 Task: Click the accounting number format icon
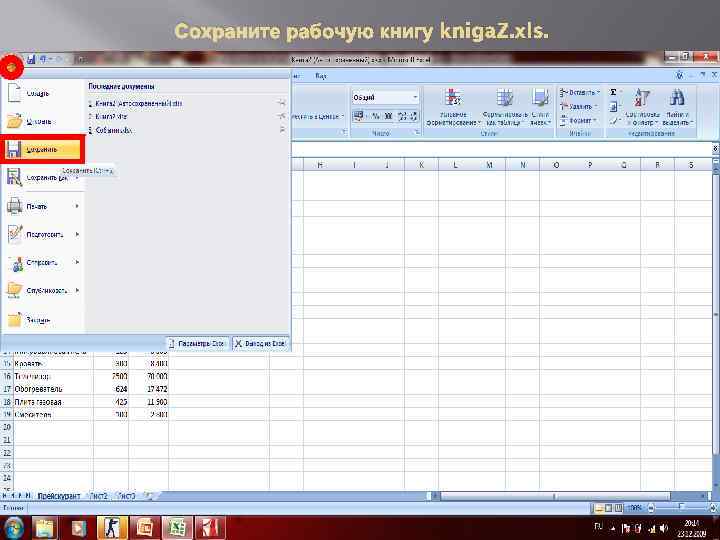click(x=359, y=116)
